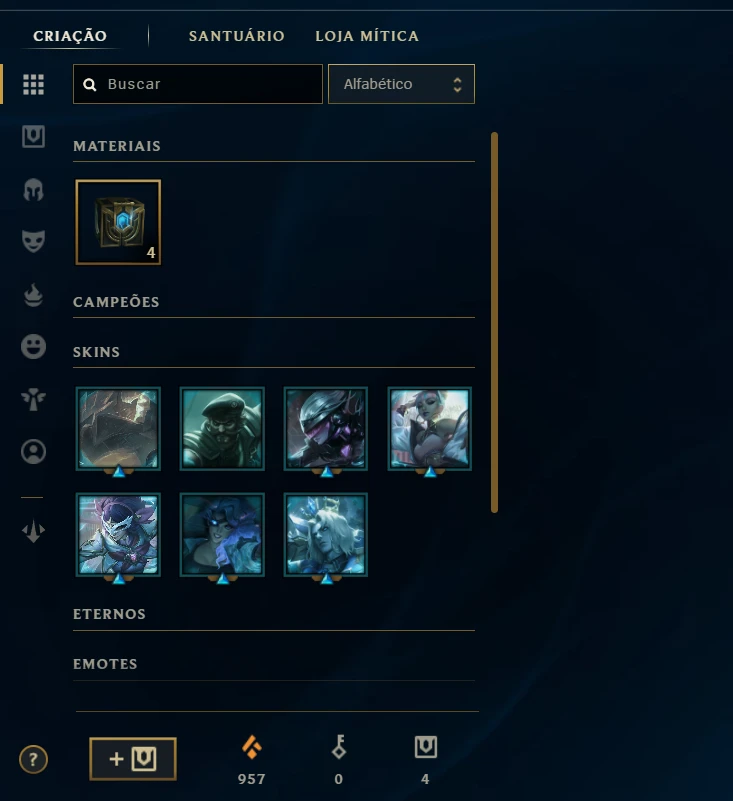The width and height of the screenshot is (733, 801).
Task: Collapse the Materiais section header
Action: click(x=117, y=146)
